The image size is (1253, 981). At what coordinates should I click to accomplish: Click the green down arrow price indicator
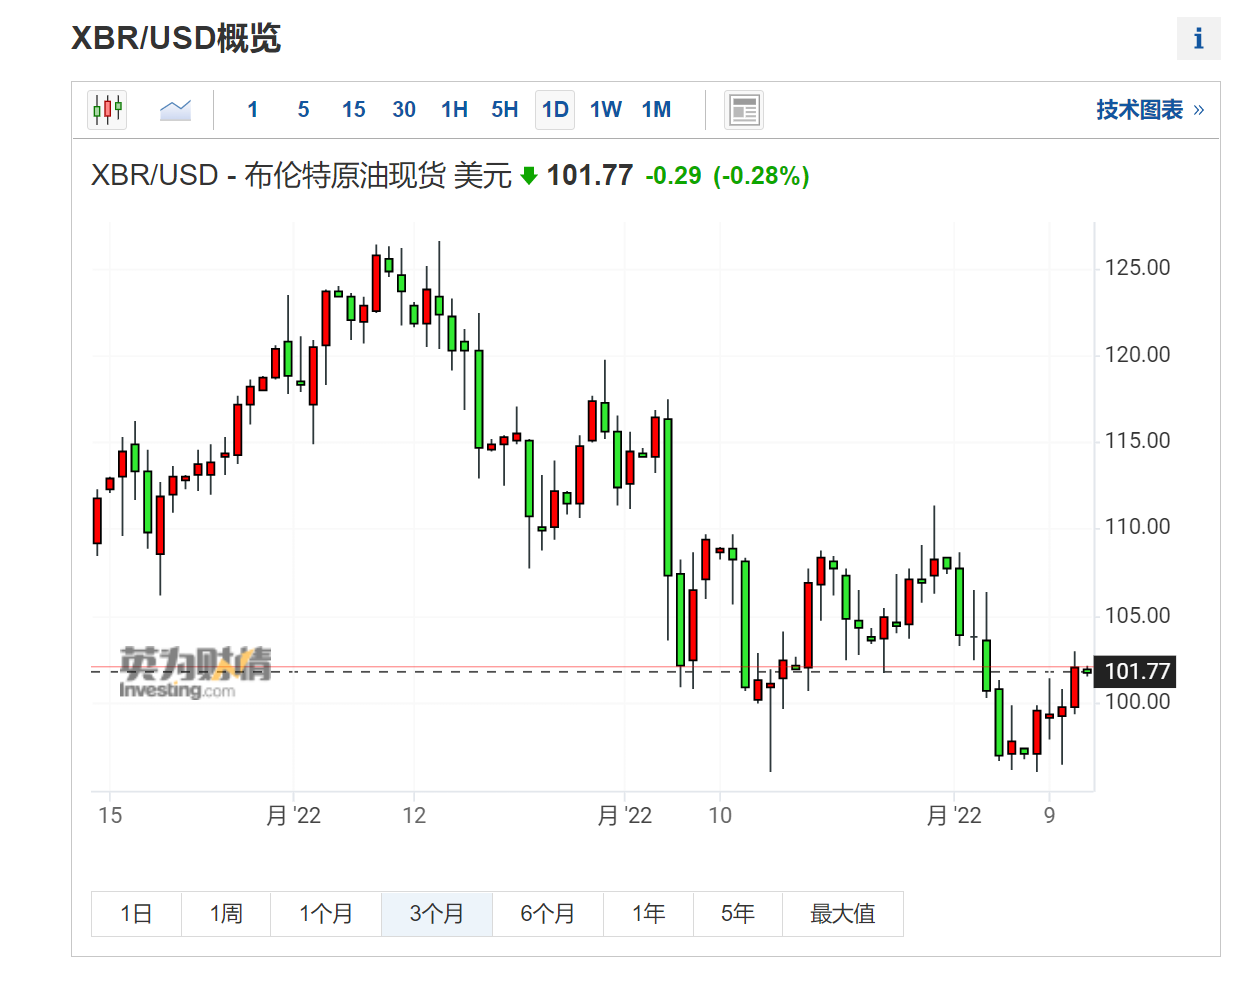(x=529, y=176)
